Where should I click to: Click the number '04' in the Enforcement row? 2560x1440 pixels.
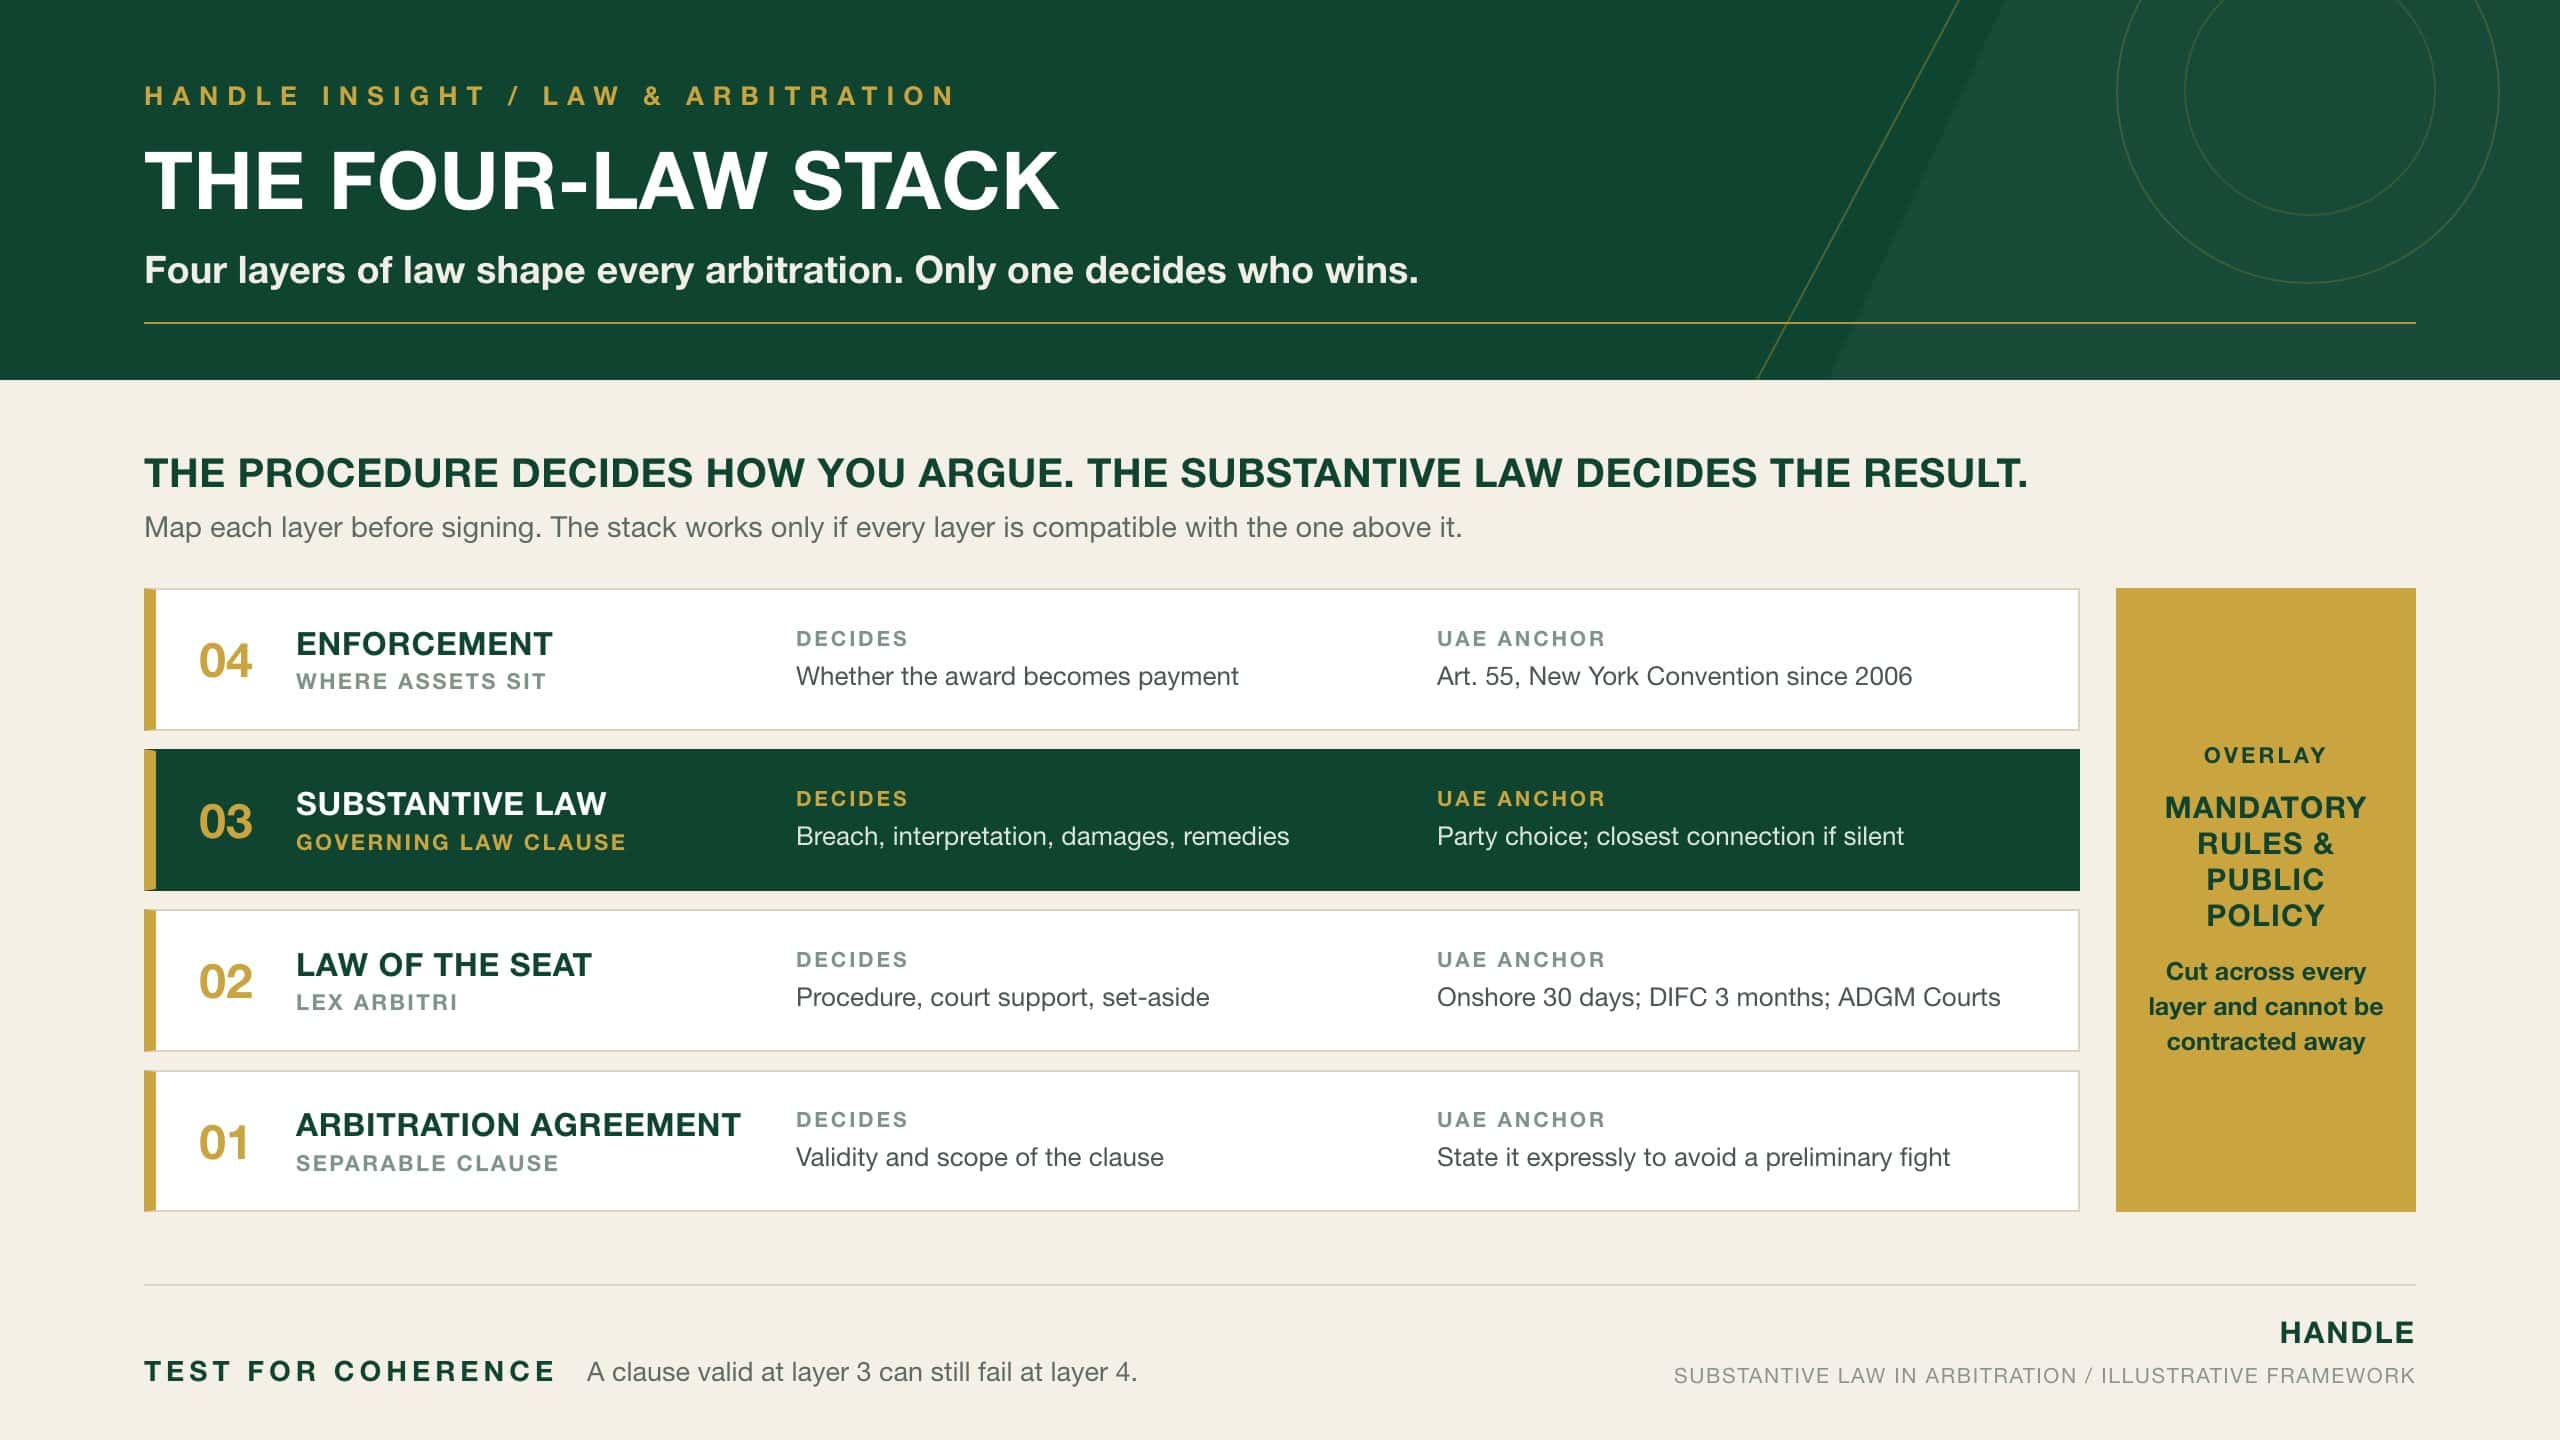coord(225,660)
